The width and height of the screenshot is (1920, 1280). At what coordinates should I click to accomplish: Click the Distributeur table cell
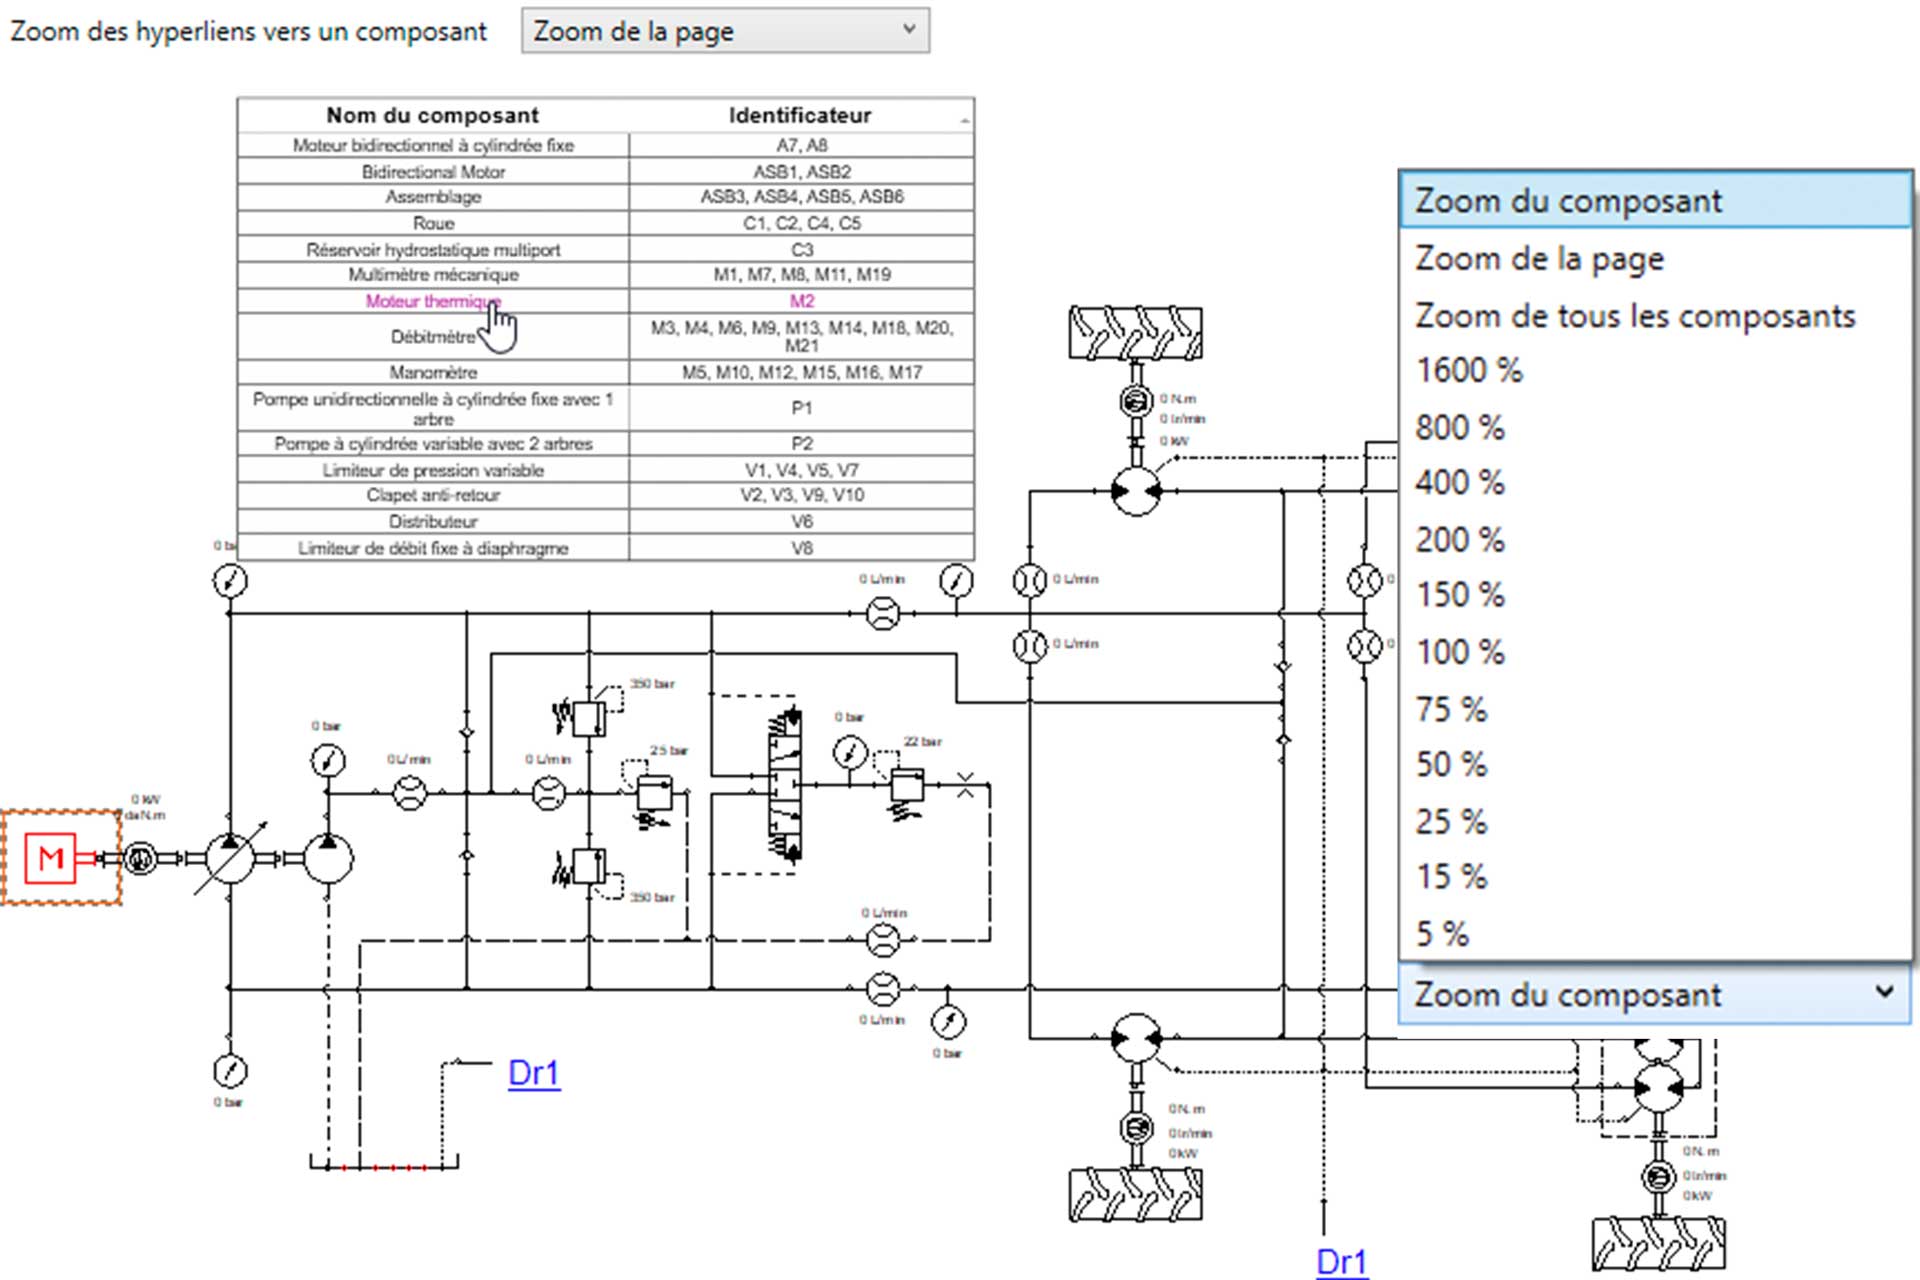433,521
